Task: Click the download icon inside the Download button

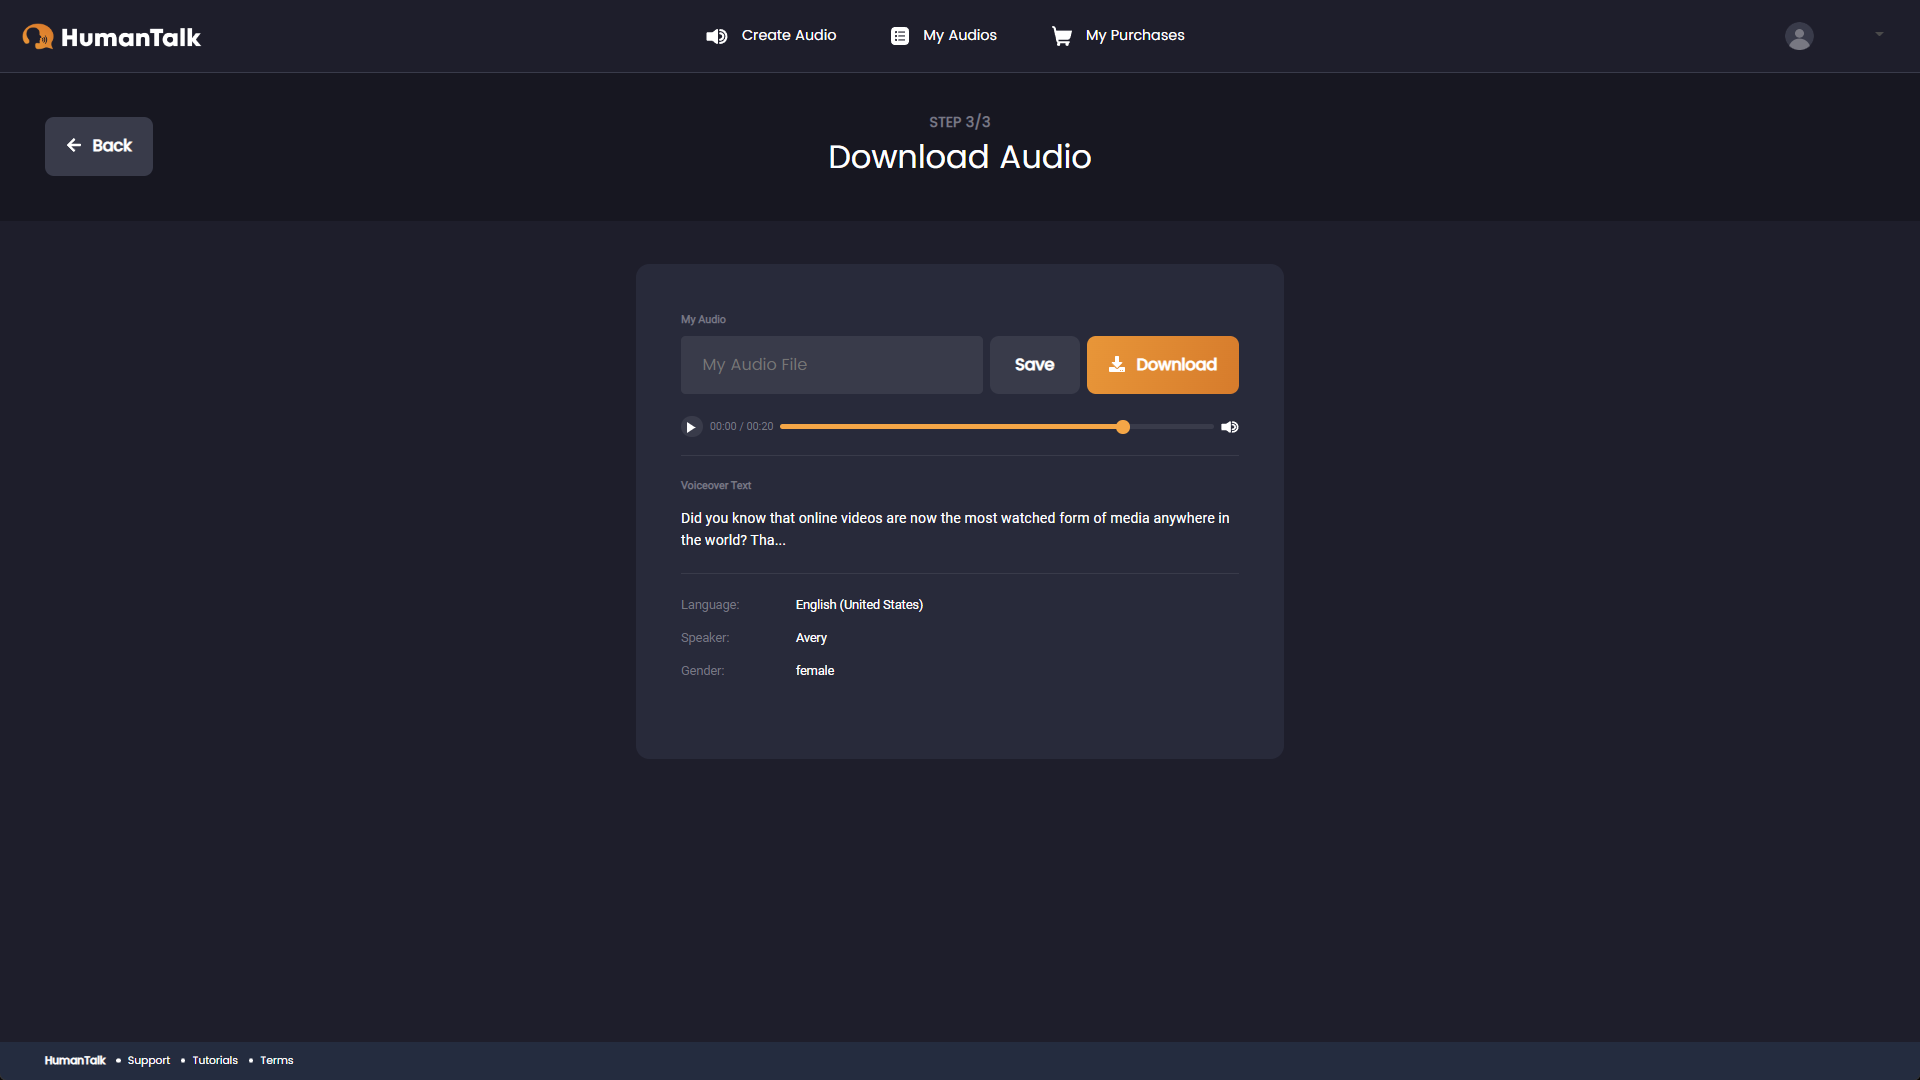Action: coord(1117,364)
